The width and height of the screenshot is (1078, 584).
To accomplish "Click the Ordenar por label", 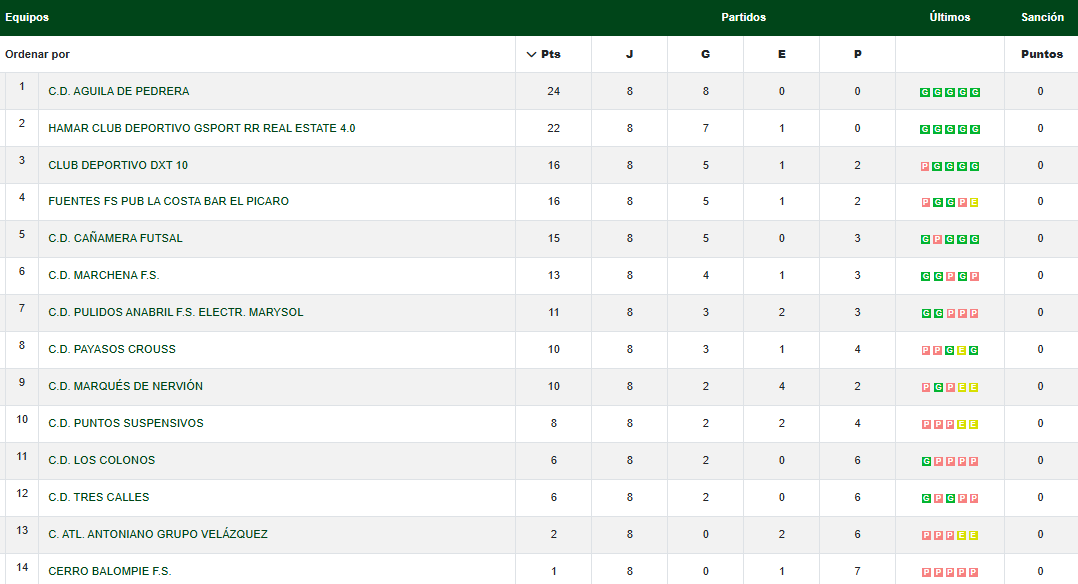I will coord(37,54).
